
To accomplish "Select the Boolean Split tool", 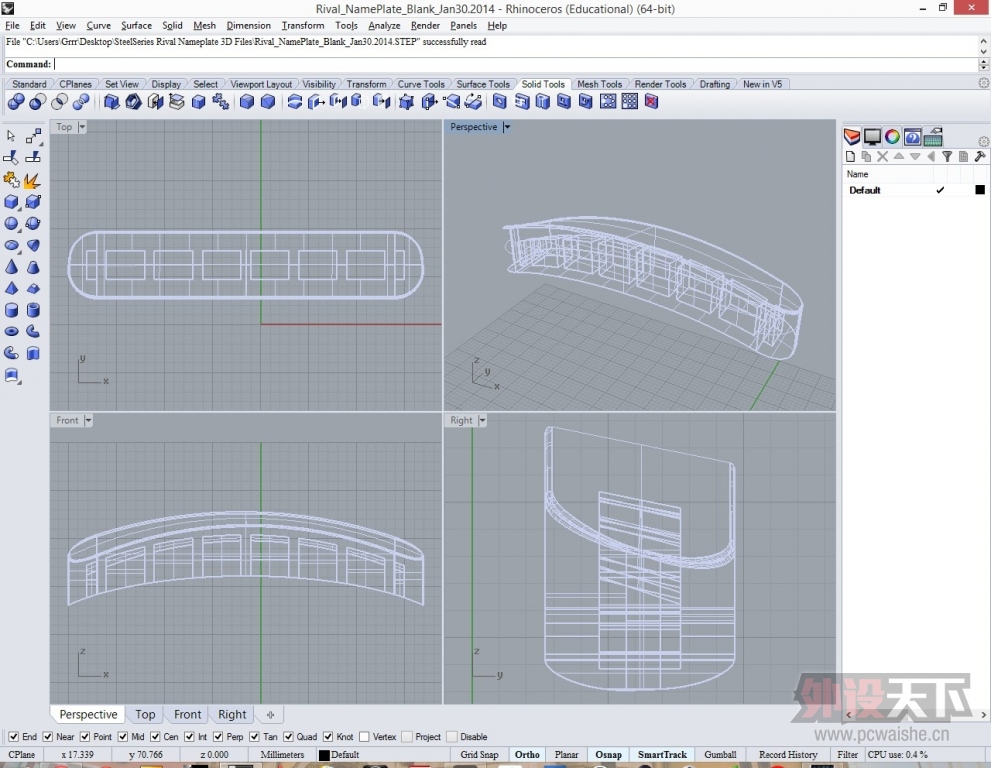I will (81, 101).
